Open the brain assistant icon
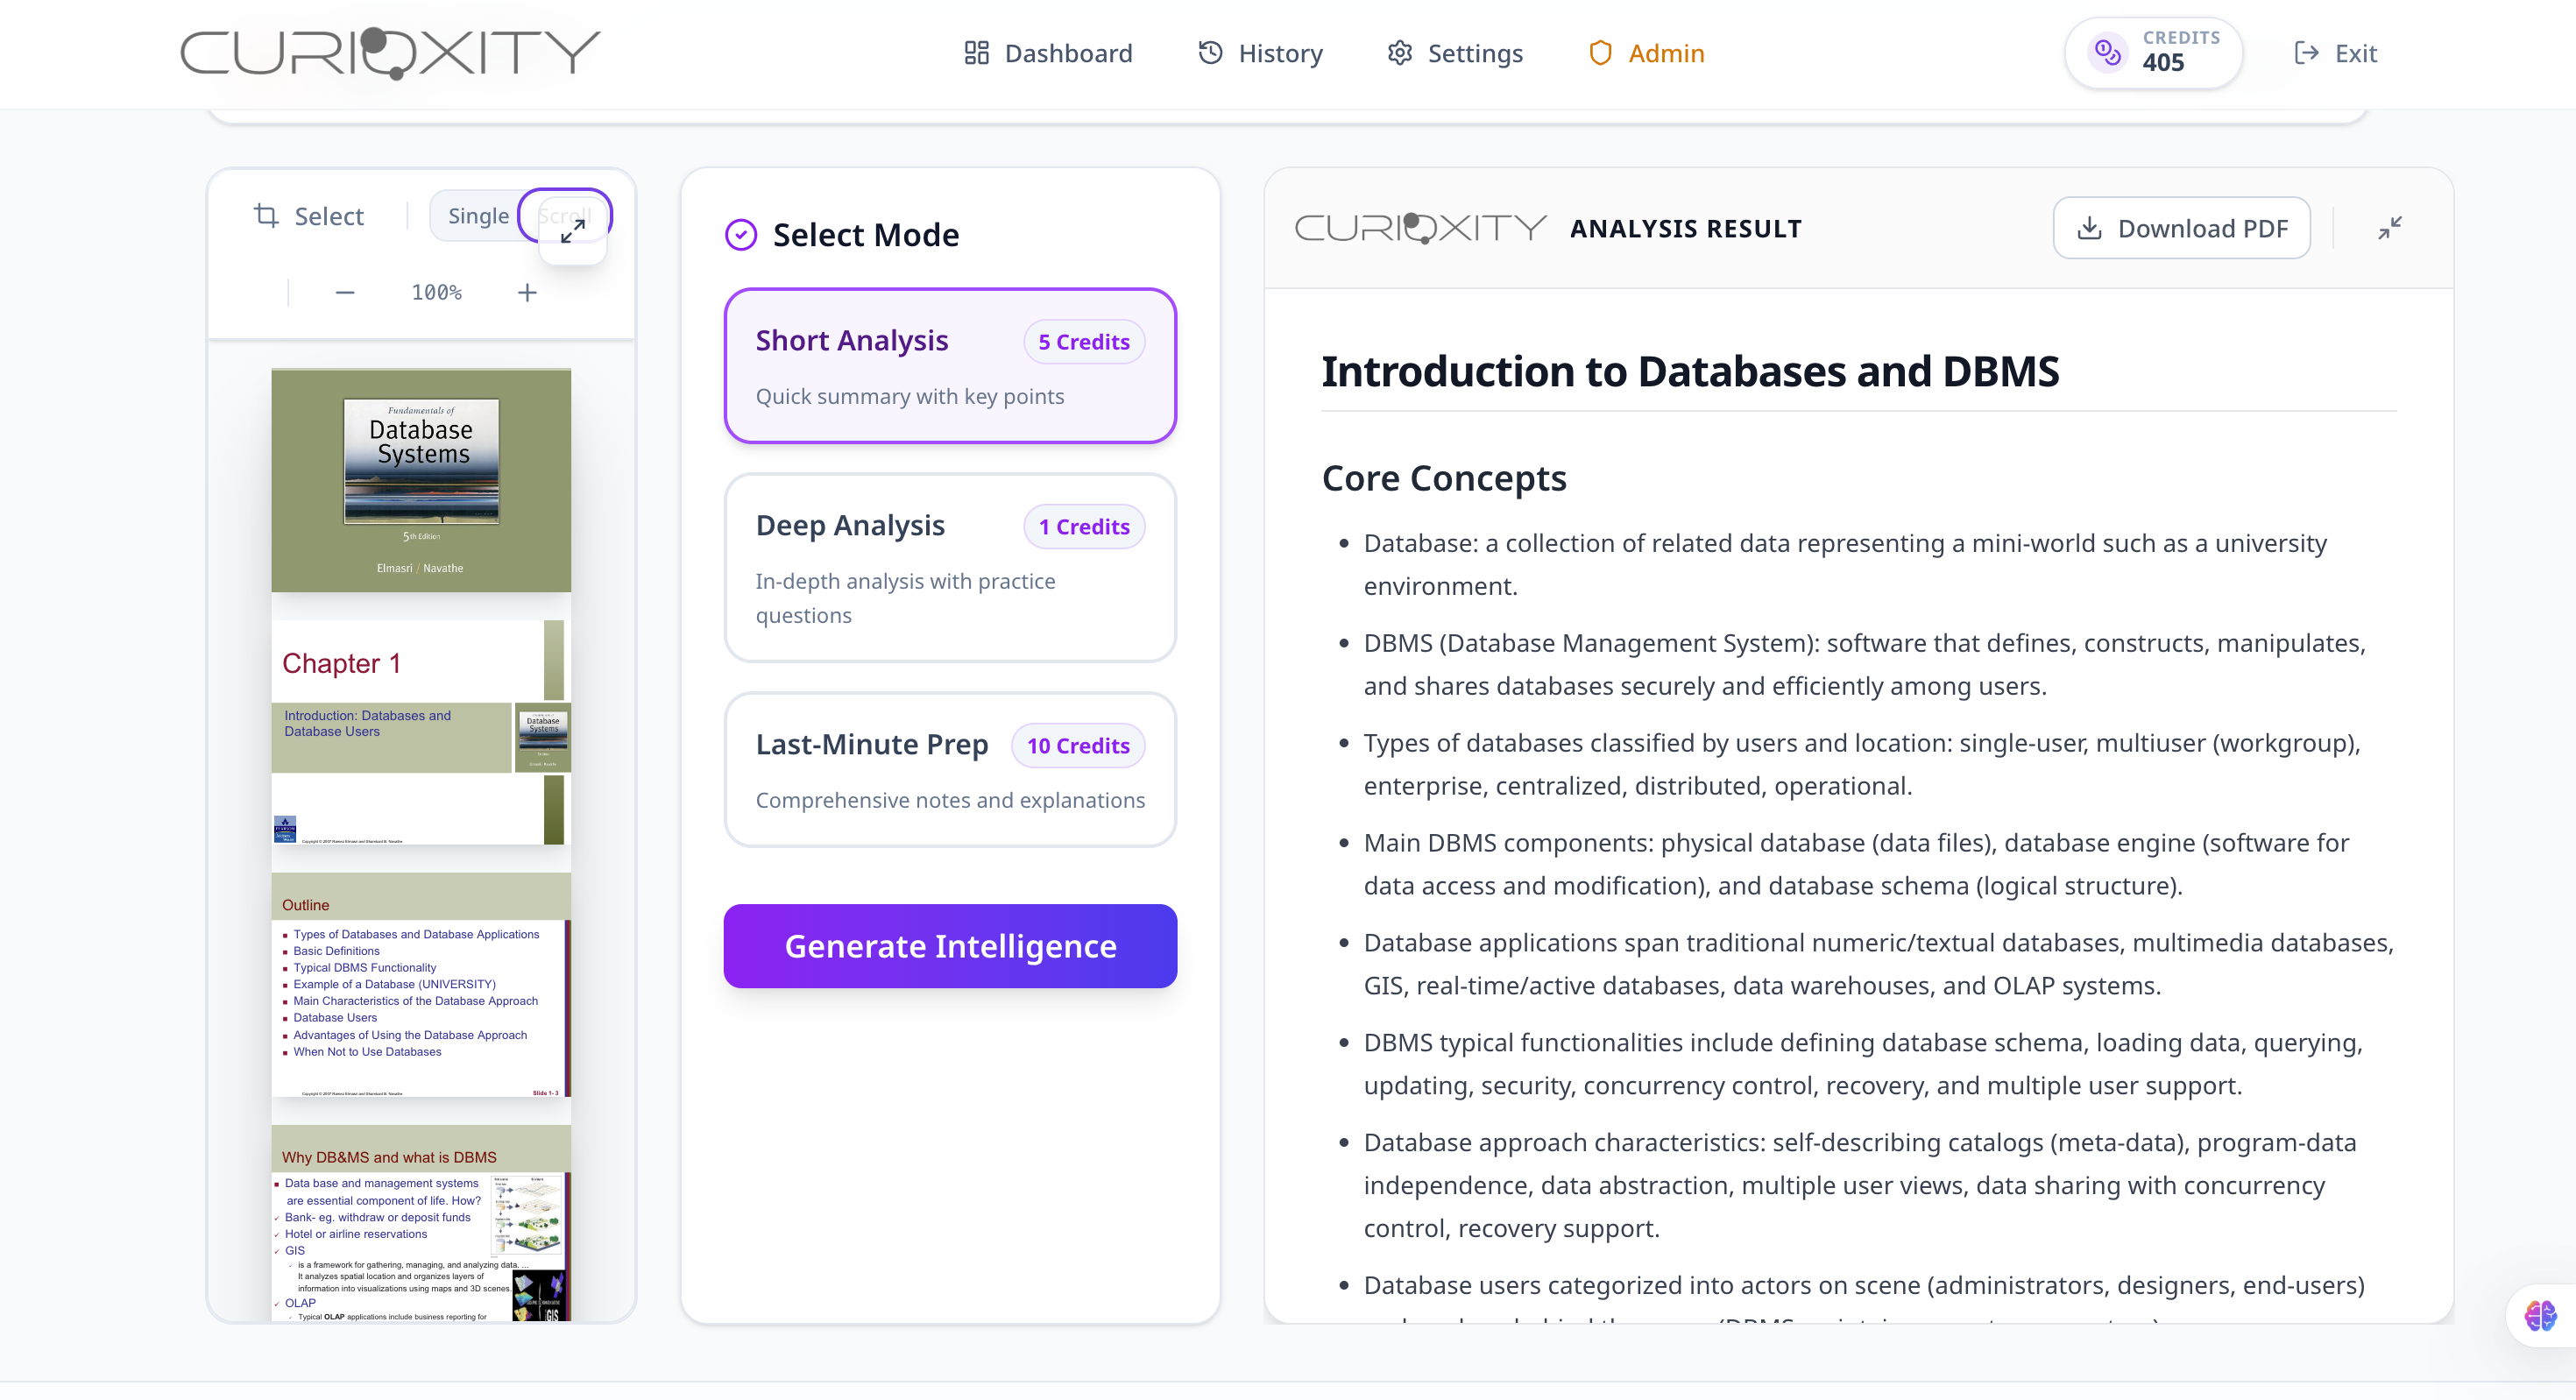Image resolution: width=2576 pixels, height=1400 pixels. tap(2540, 1315)
